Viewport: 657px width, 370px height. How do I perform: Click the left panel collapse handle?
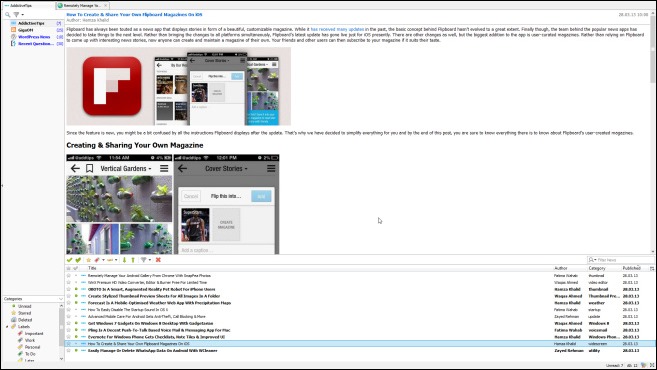coord(1,186)
